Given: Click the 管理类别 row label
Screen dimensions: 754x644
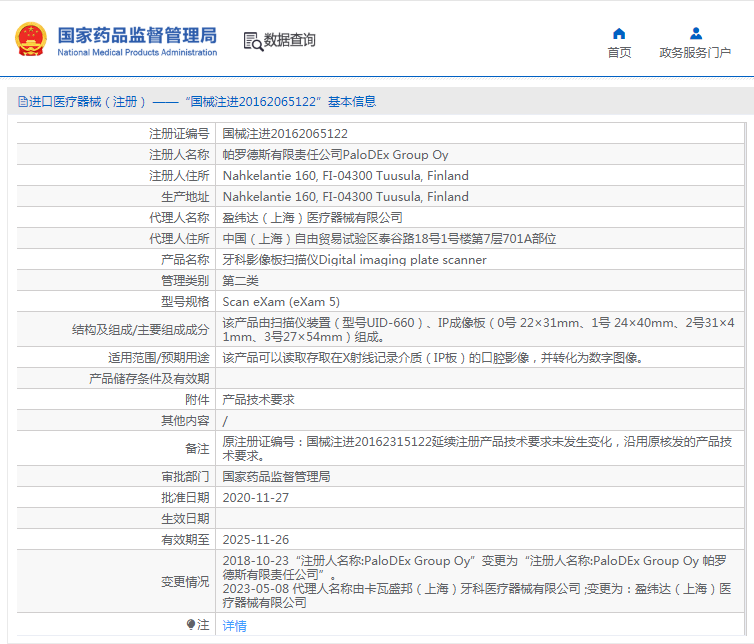Looking at the screenshot, I should tap(185, 281).
